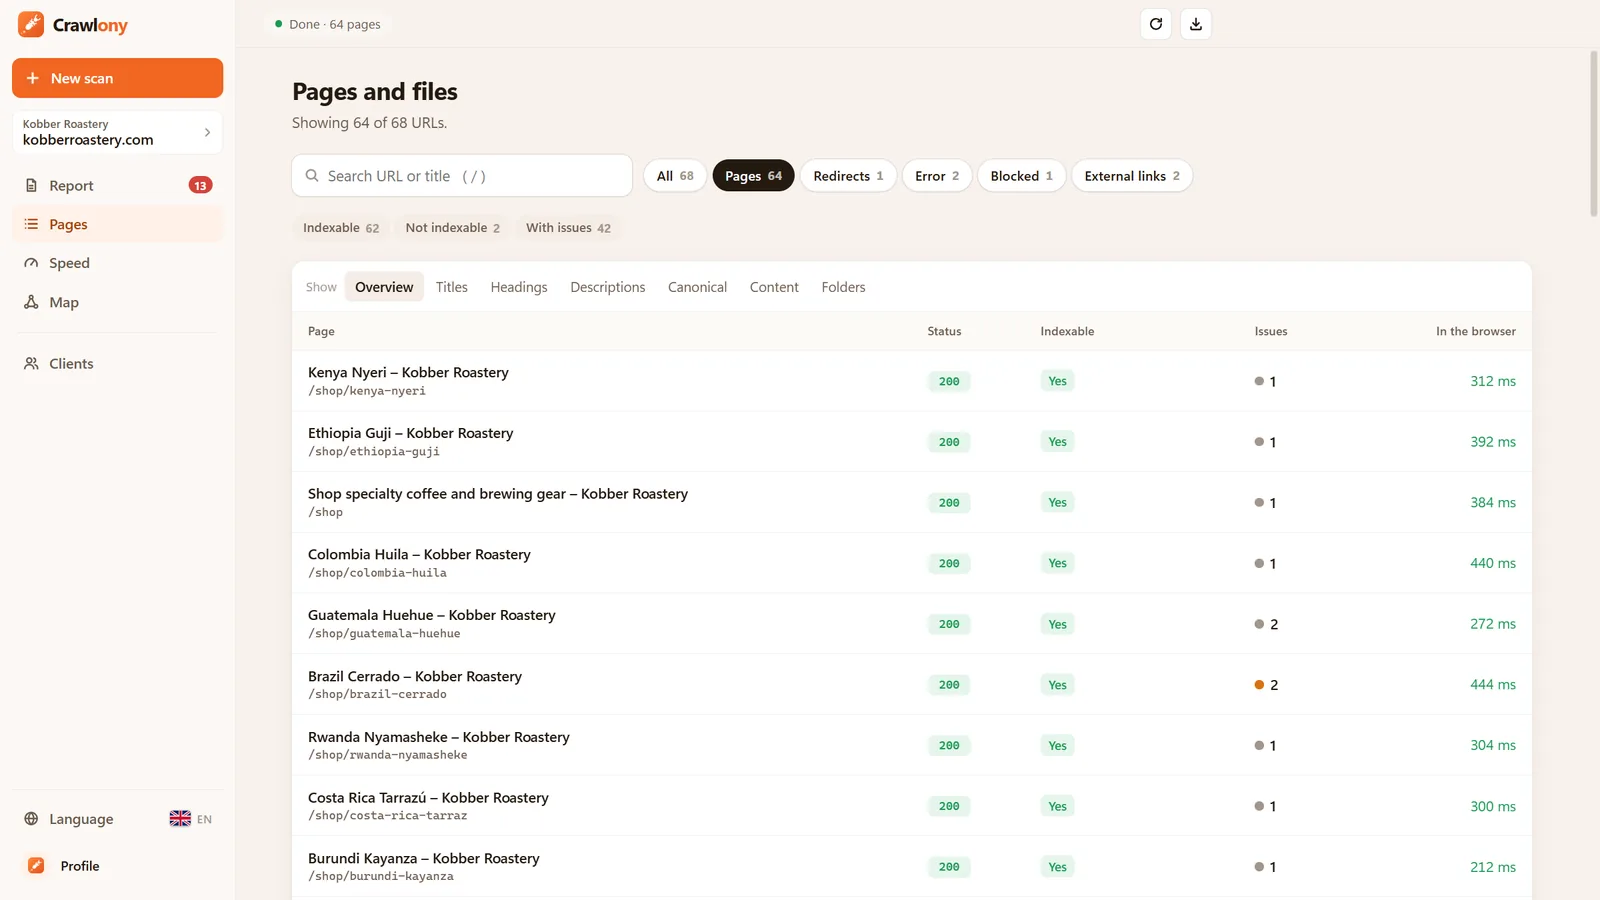The width and height of the screenshot is (1600, 900).
Task: Filter by Redirects
Action: click(x=848, y=176)
